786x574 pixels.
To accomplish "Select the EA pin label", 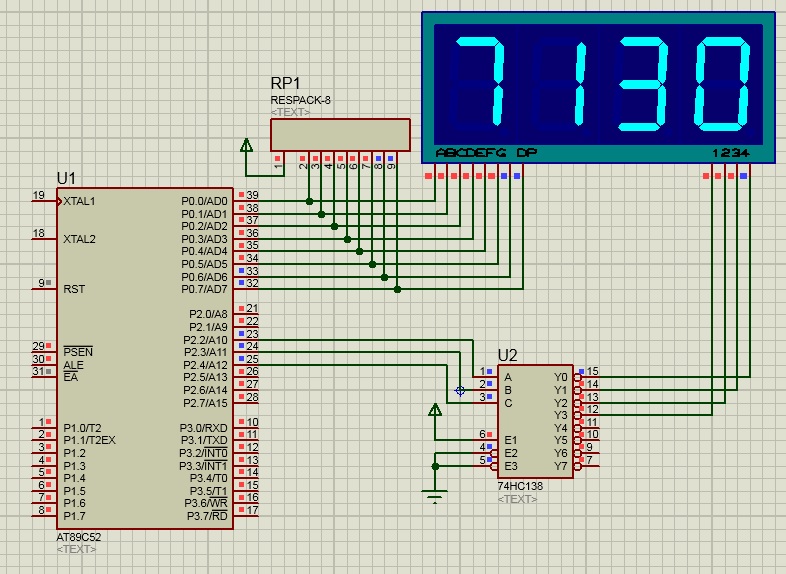I will 71,377.
